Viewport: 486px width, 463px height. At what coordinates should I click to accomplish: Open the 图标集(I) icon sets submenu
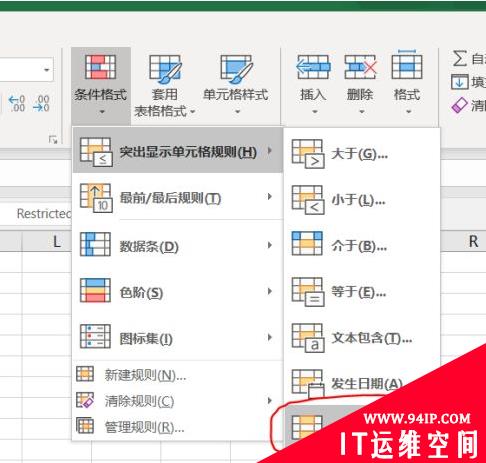coord(177,338)
